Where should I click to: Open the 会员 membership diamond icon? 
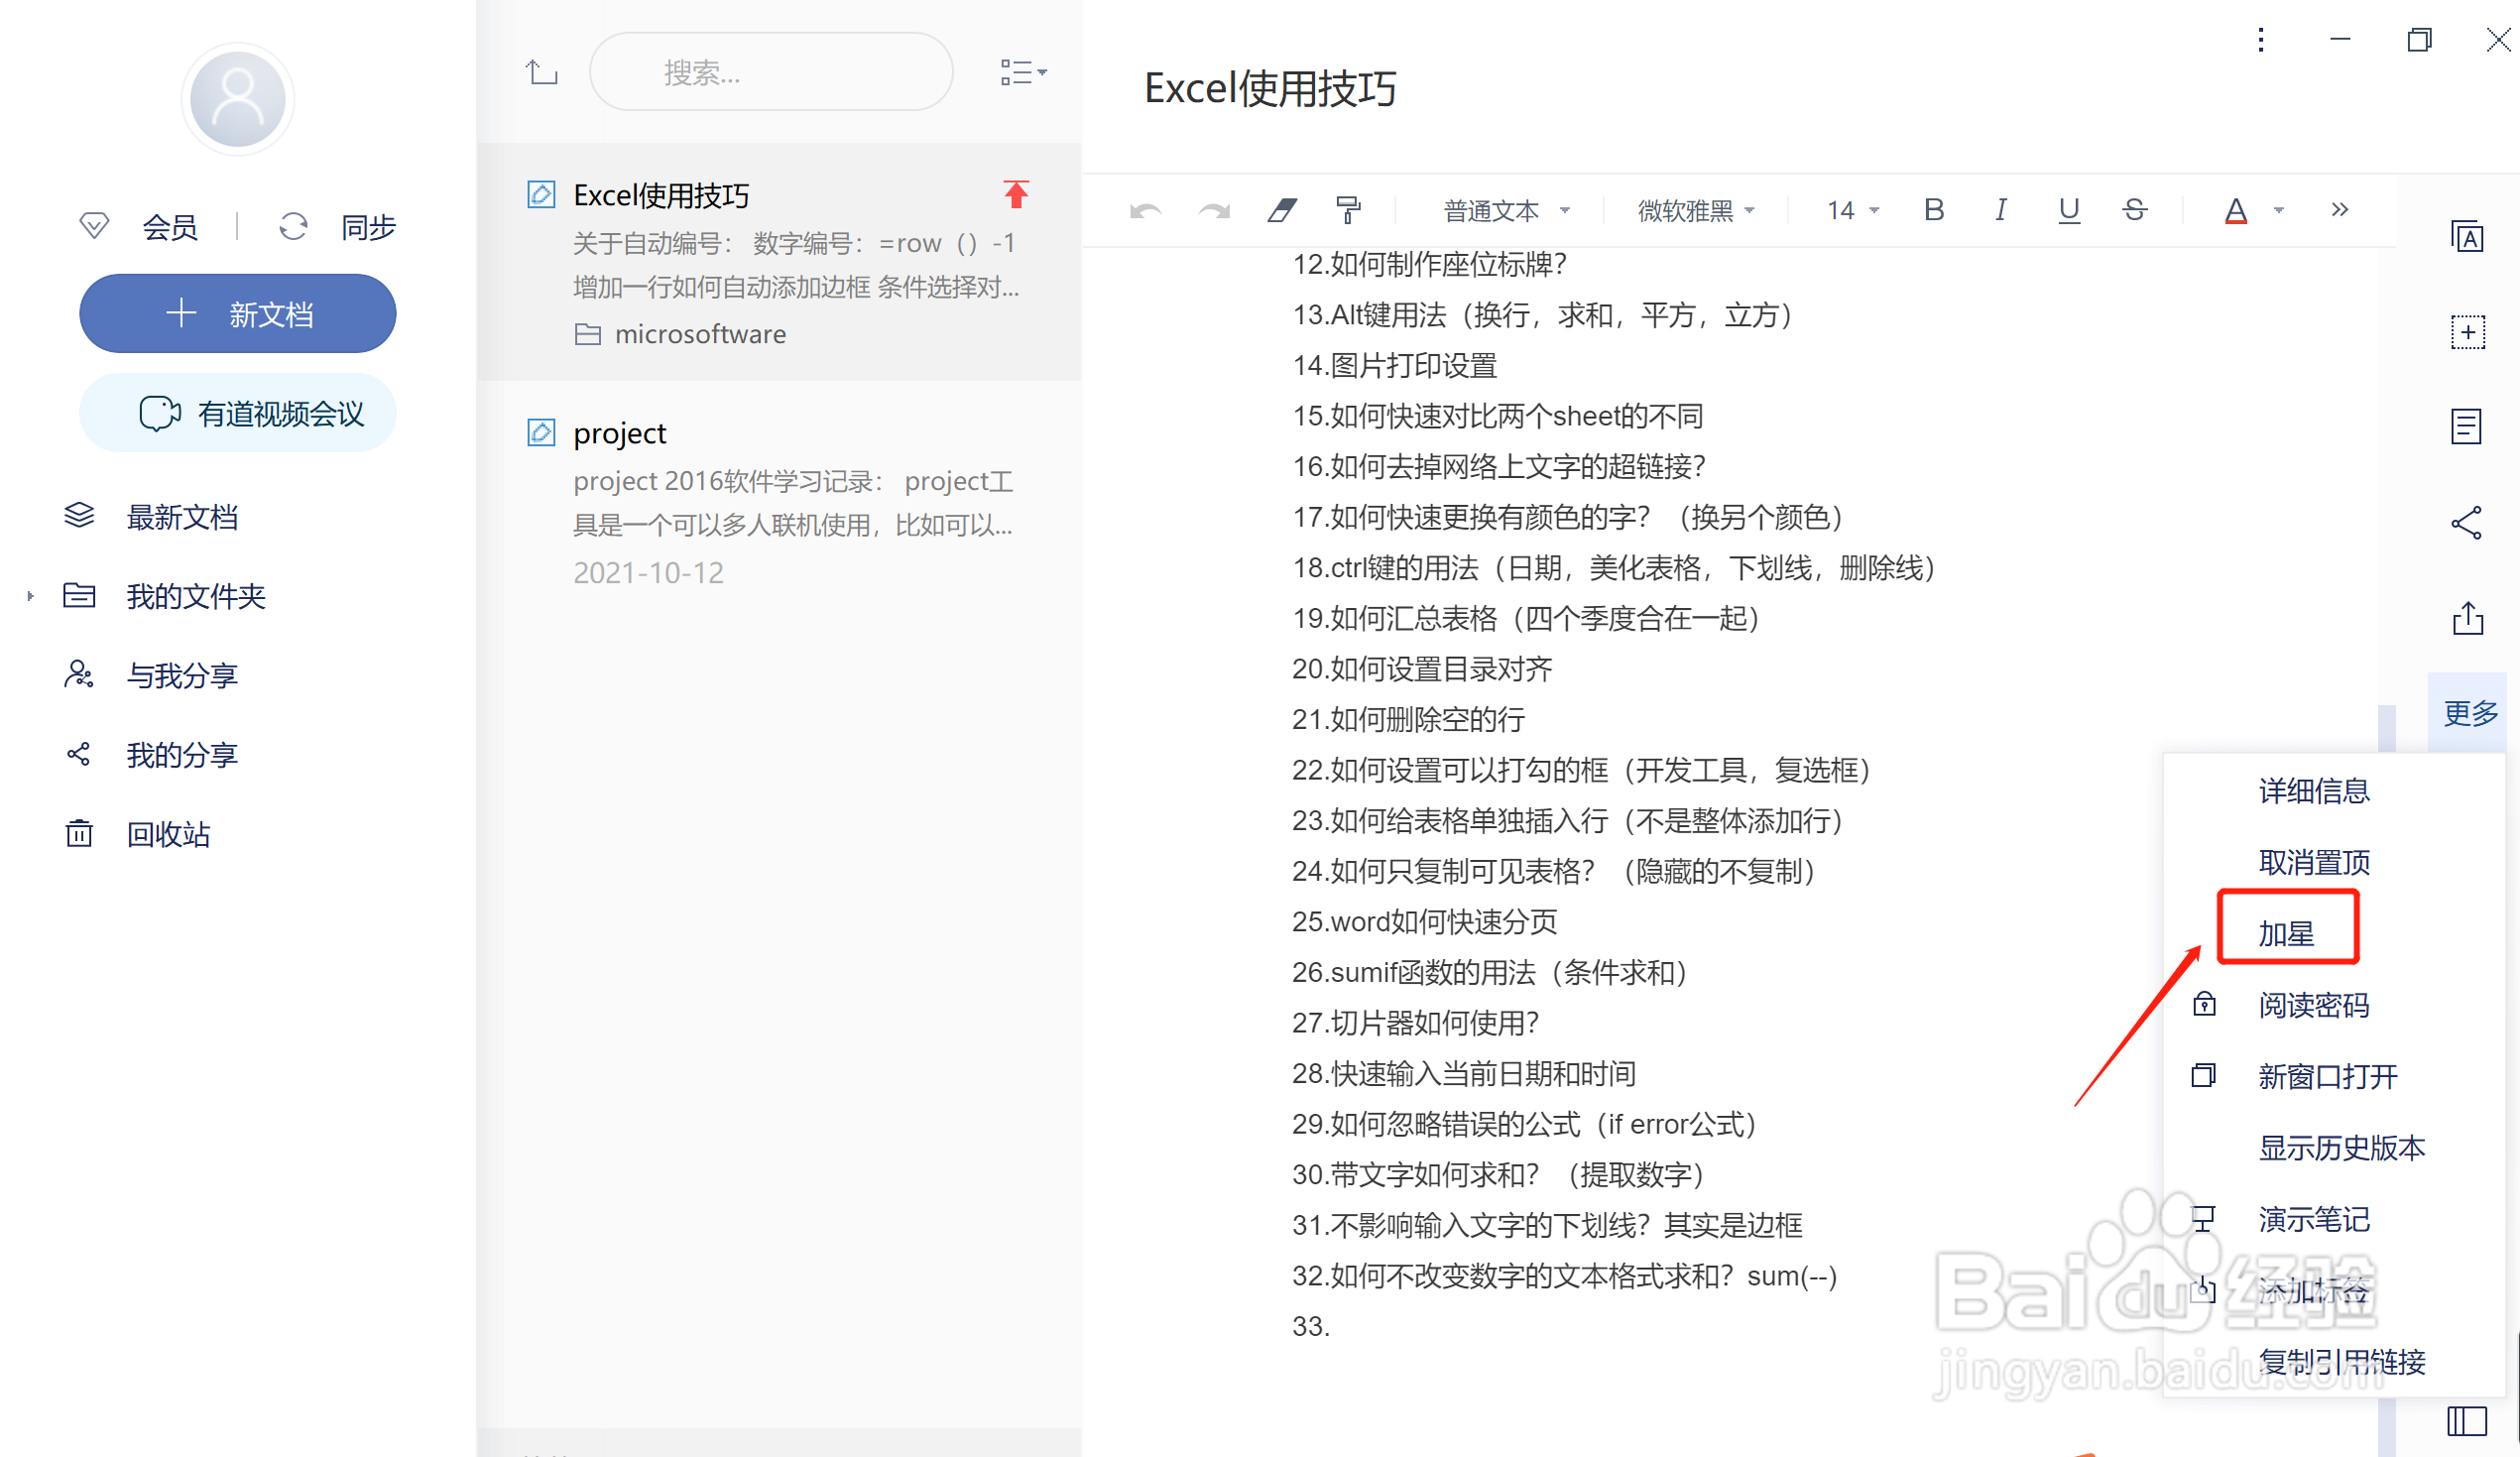click(x=94, y=226)
